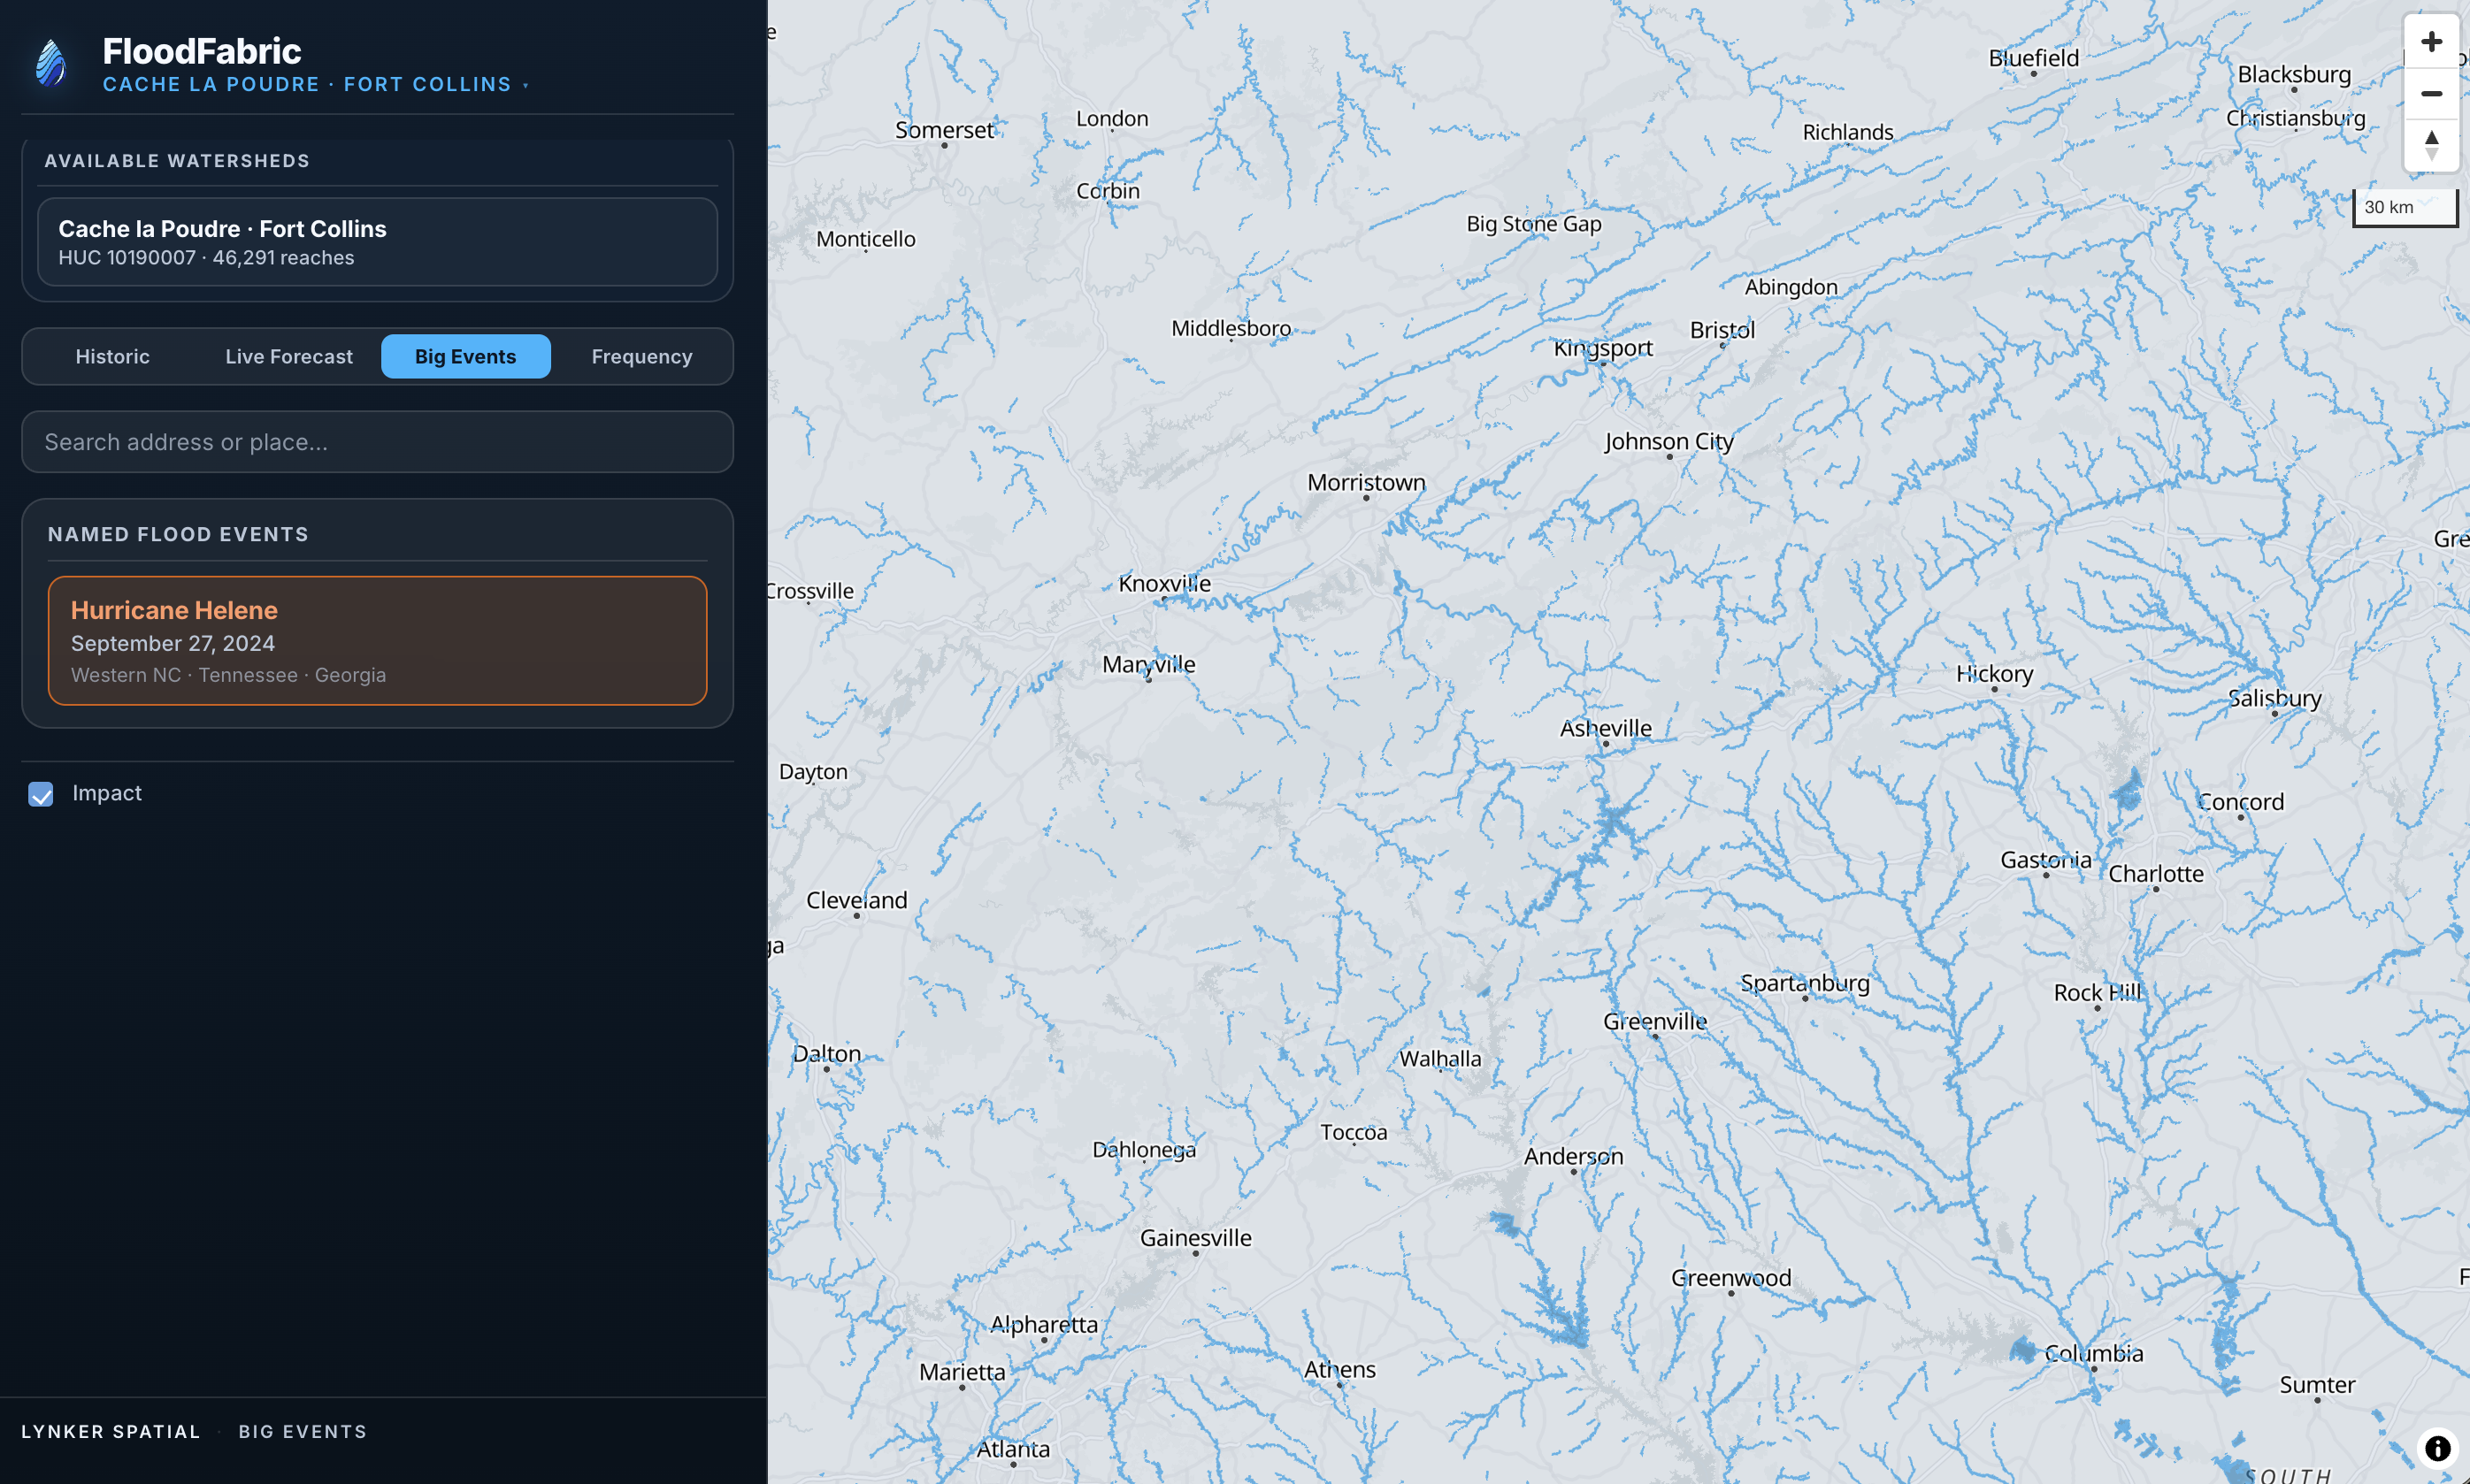The height and width of the screenshot is (1484, 2470).
Task: Click the Abingdon map label
Action: (x=1790, y=287)
